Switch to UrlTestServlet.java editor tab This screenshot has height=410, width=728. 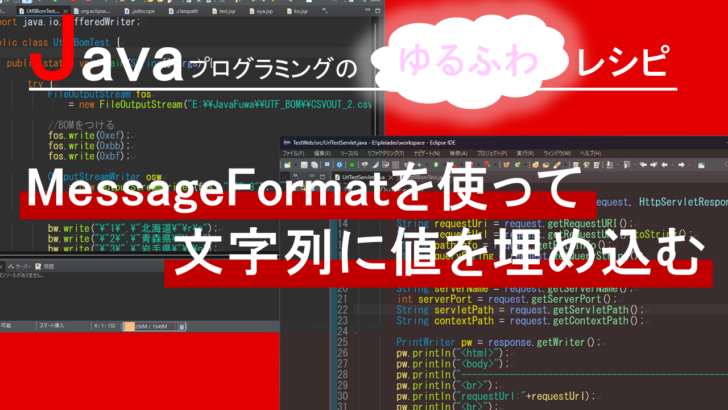(x=361, y=177)
